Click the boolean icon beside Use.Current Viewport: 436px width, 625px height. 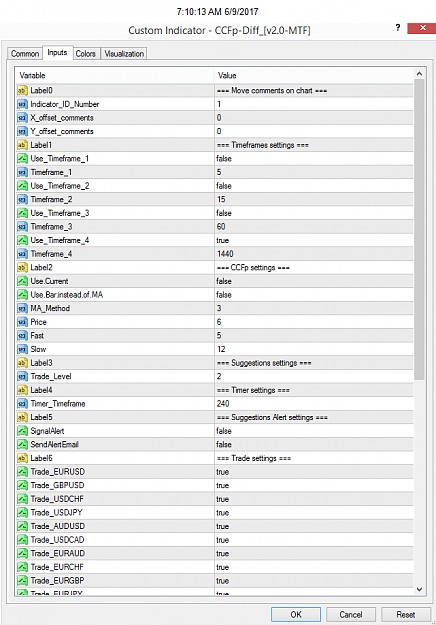pyautogui.click(x=22, y=281)
